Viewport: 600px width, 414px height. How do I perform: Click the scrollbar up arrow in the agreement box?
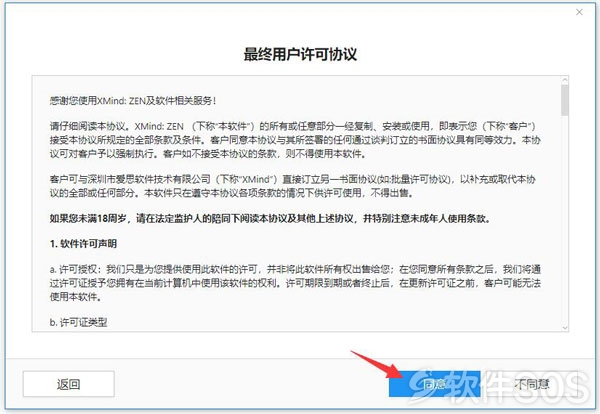pos(564,80)
